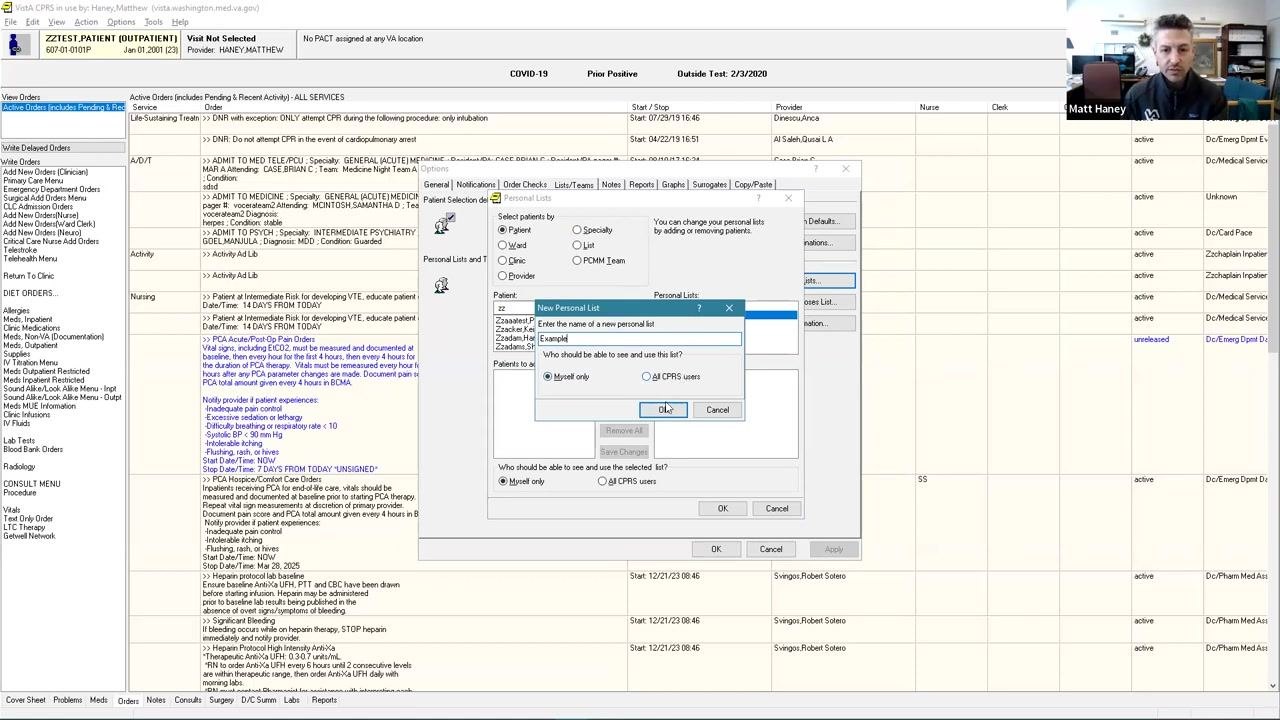This screenshot has width=1280, height=720.
Task: Click Apply in the Options dialog
Action: point(833,549)
